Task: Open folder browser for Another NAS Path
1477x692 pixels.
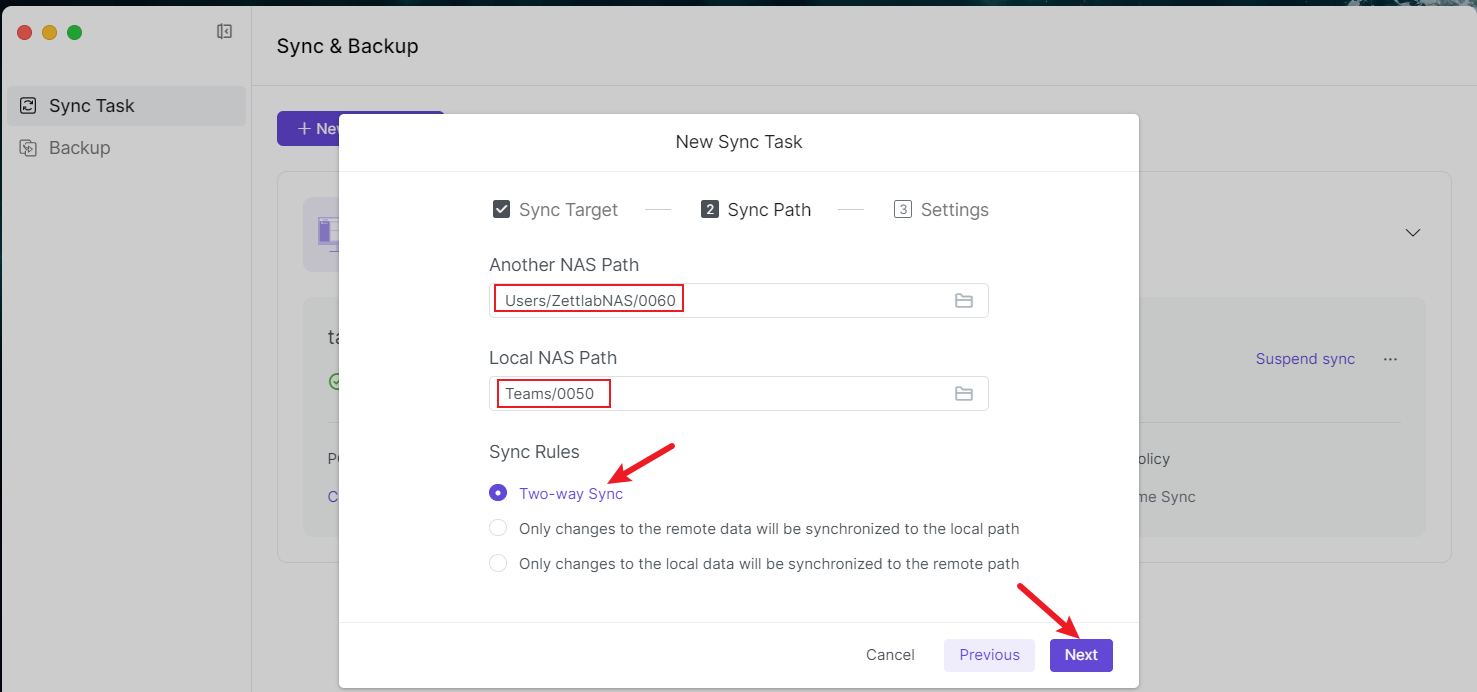Action: (x=963, y=301)
